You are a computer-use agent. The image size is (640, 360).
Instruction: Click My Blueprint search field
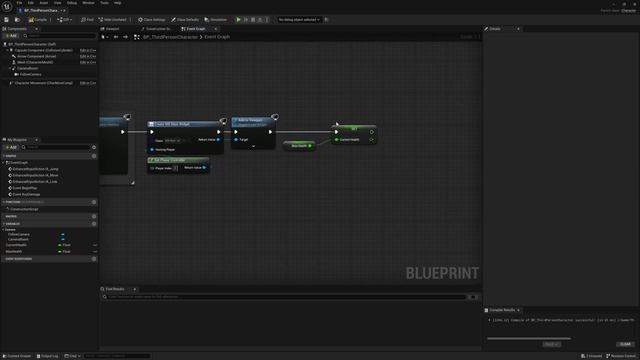pos(56,147)
